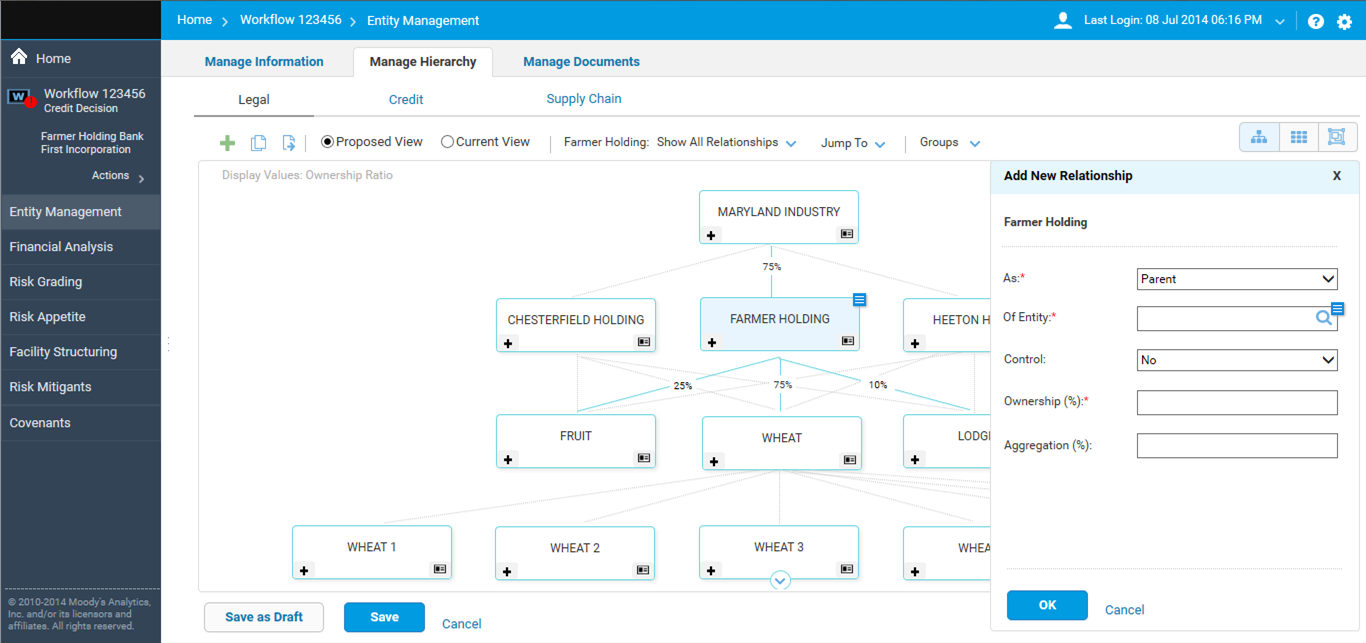The height and width of the screenshot is (643, 1366).
Task: Click search icon in Of Entity field
Action: pyautogui.click(x=1323, y=319)
